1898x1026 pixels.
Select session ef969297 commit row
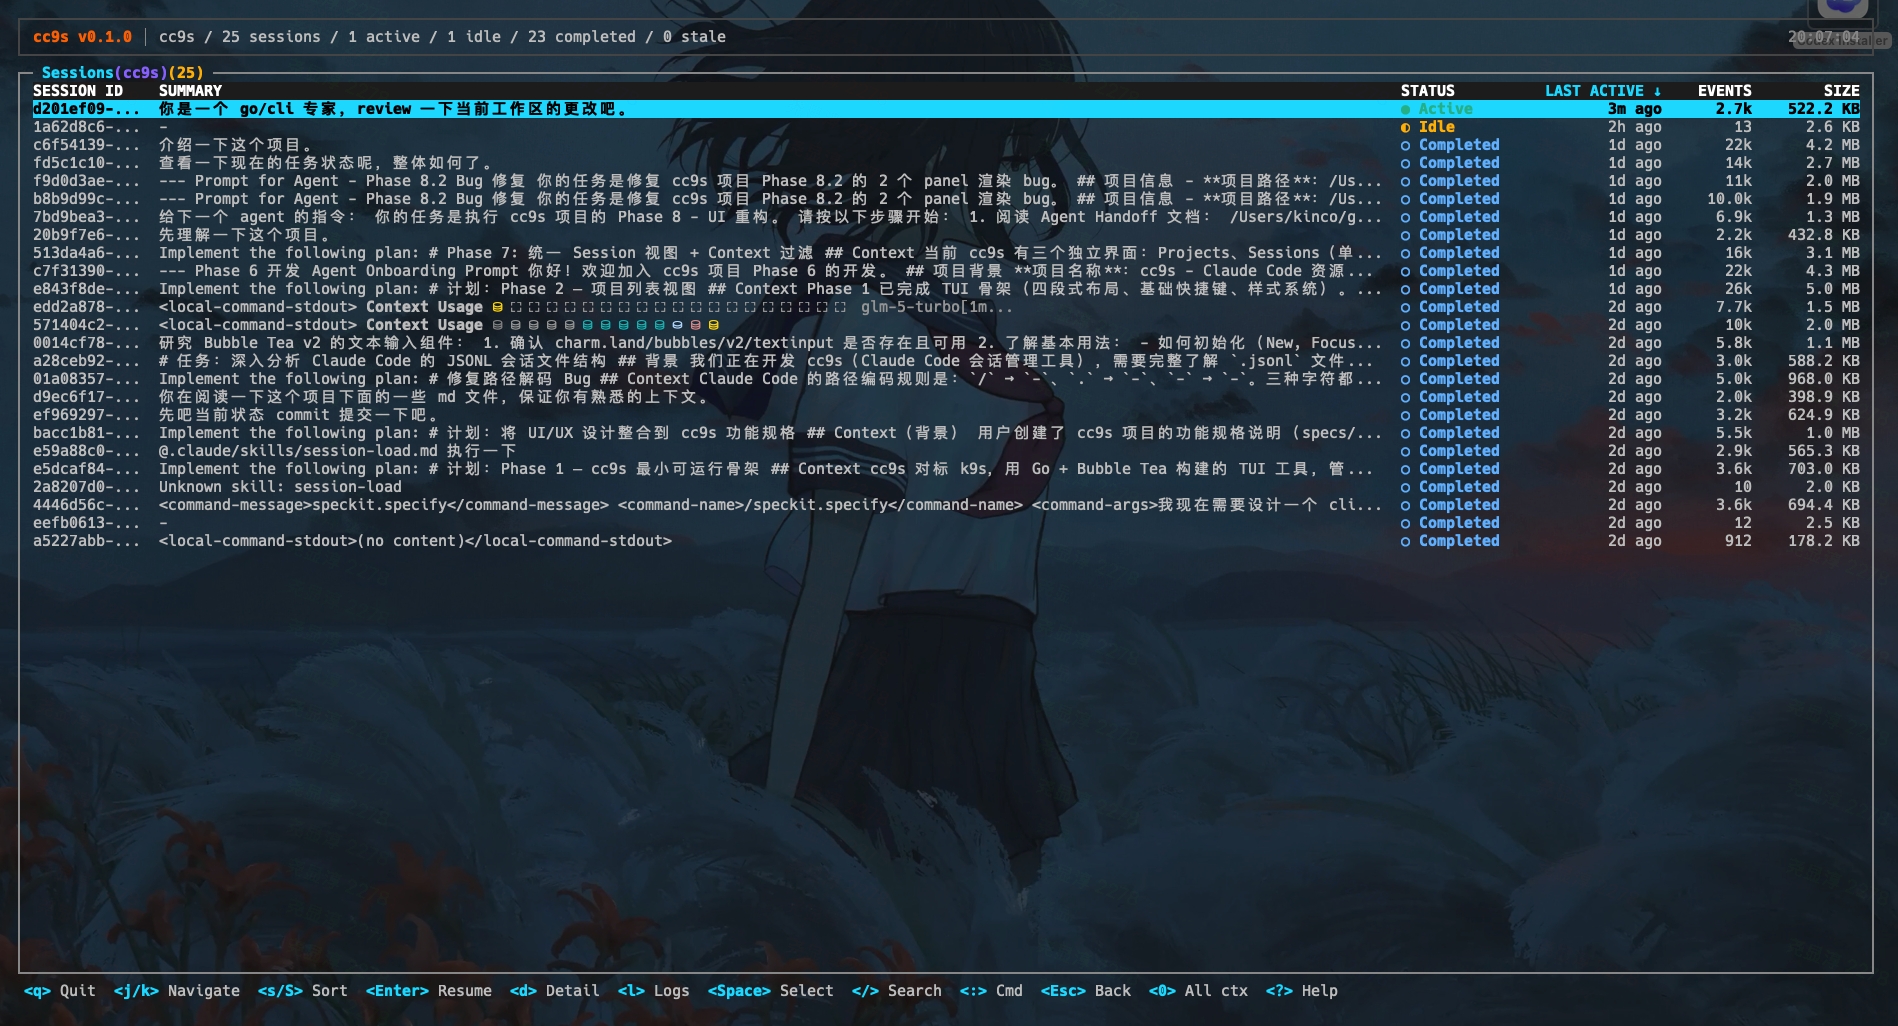946,415
